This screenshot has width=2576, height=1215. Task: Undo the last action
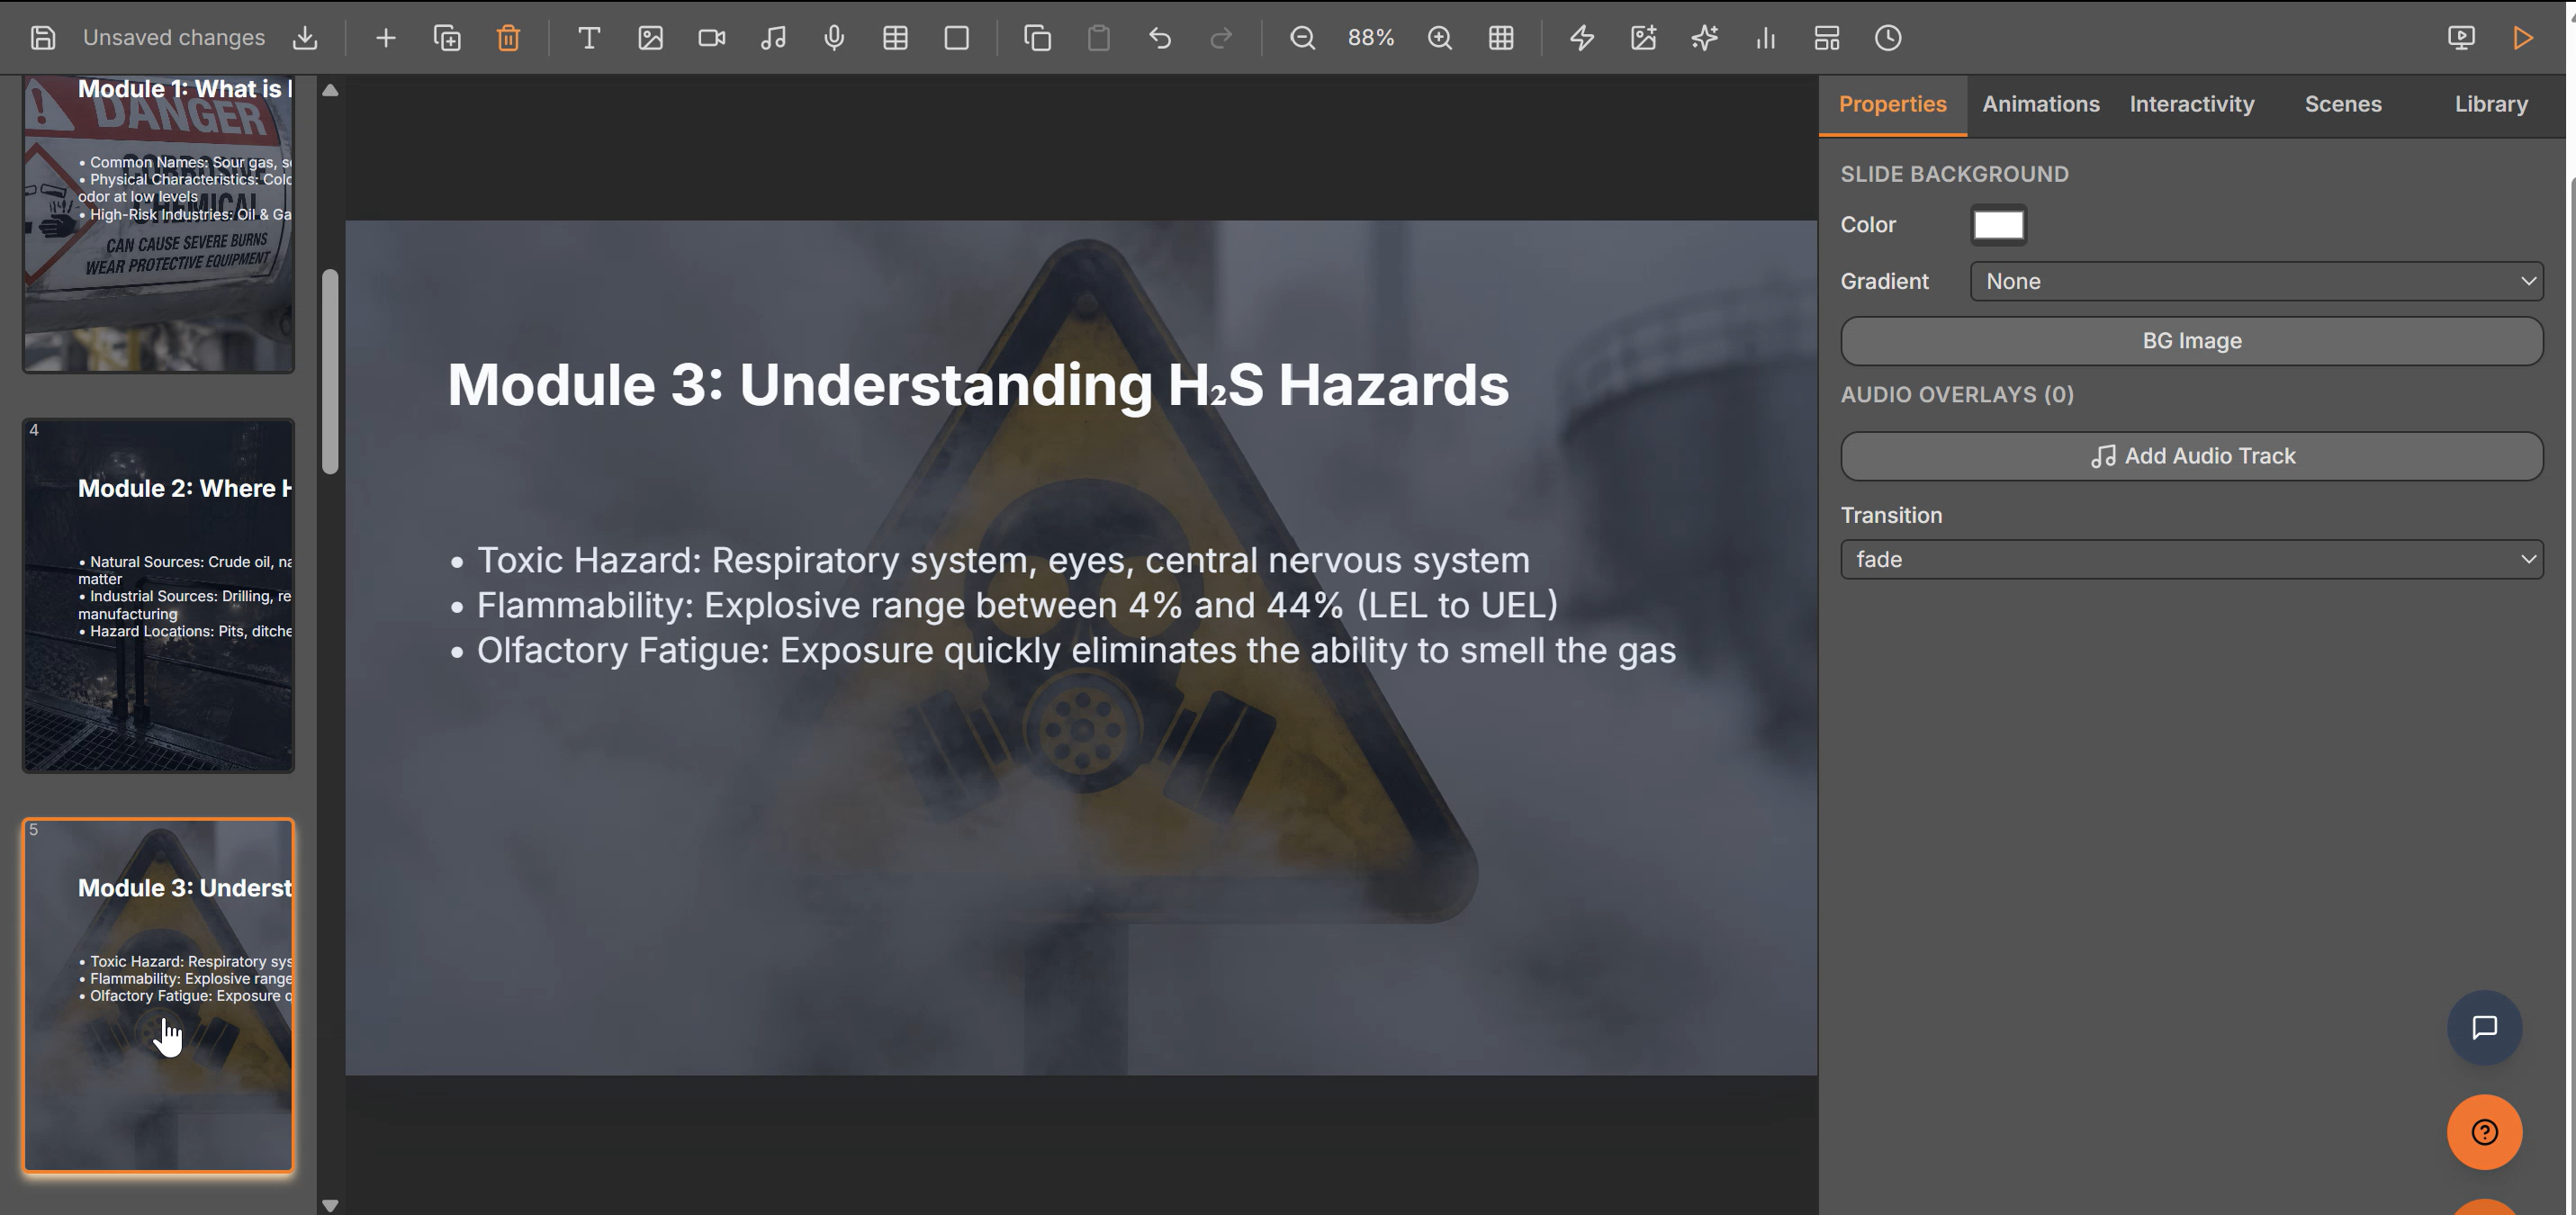1160,38
